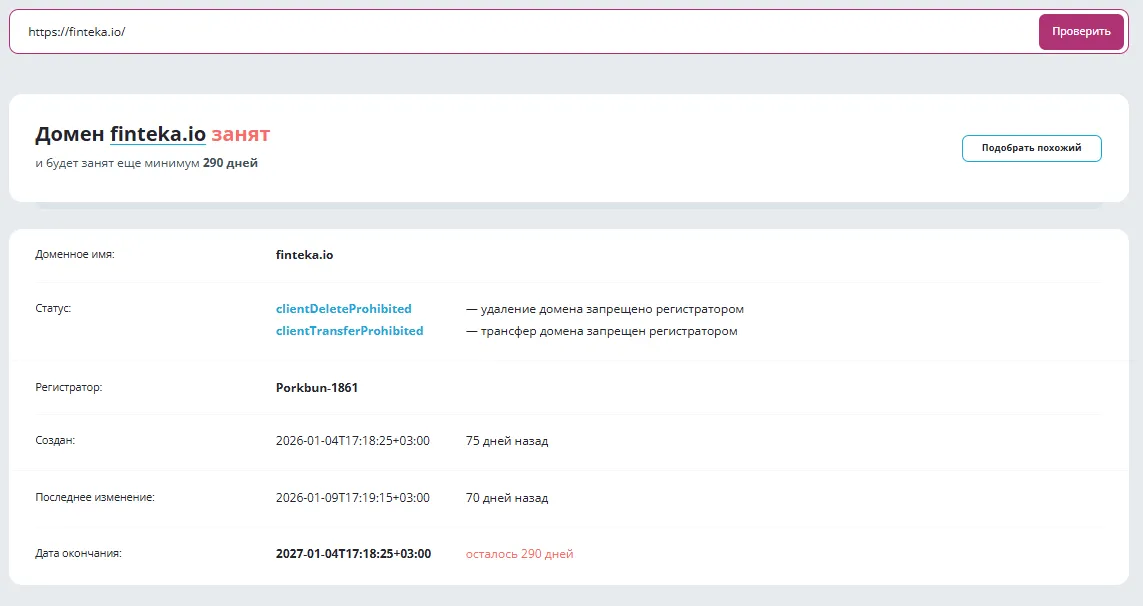Click the 290 дней bold text in subtitle
Image resolution: width=1143 pixels, height=606 pixels.
point(230,163)
